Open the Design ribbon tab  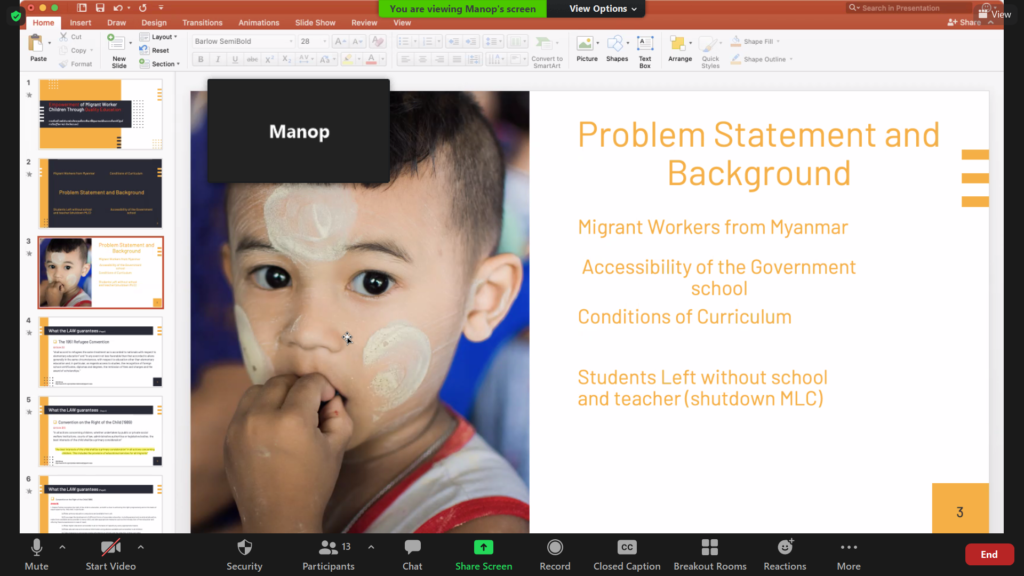coord(154,23)
